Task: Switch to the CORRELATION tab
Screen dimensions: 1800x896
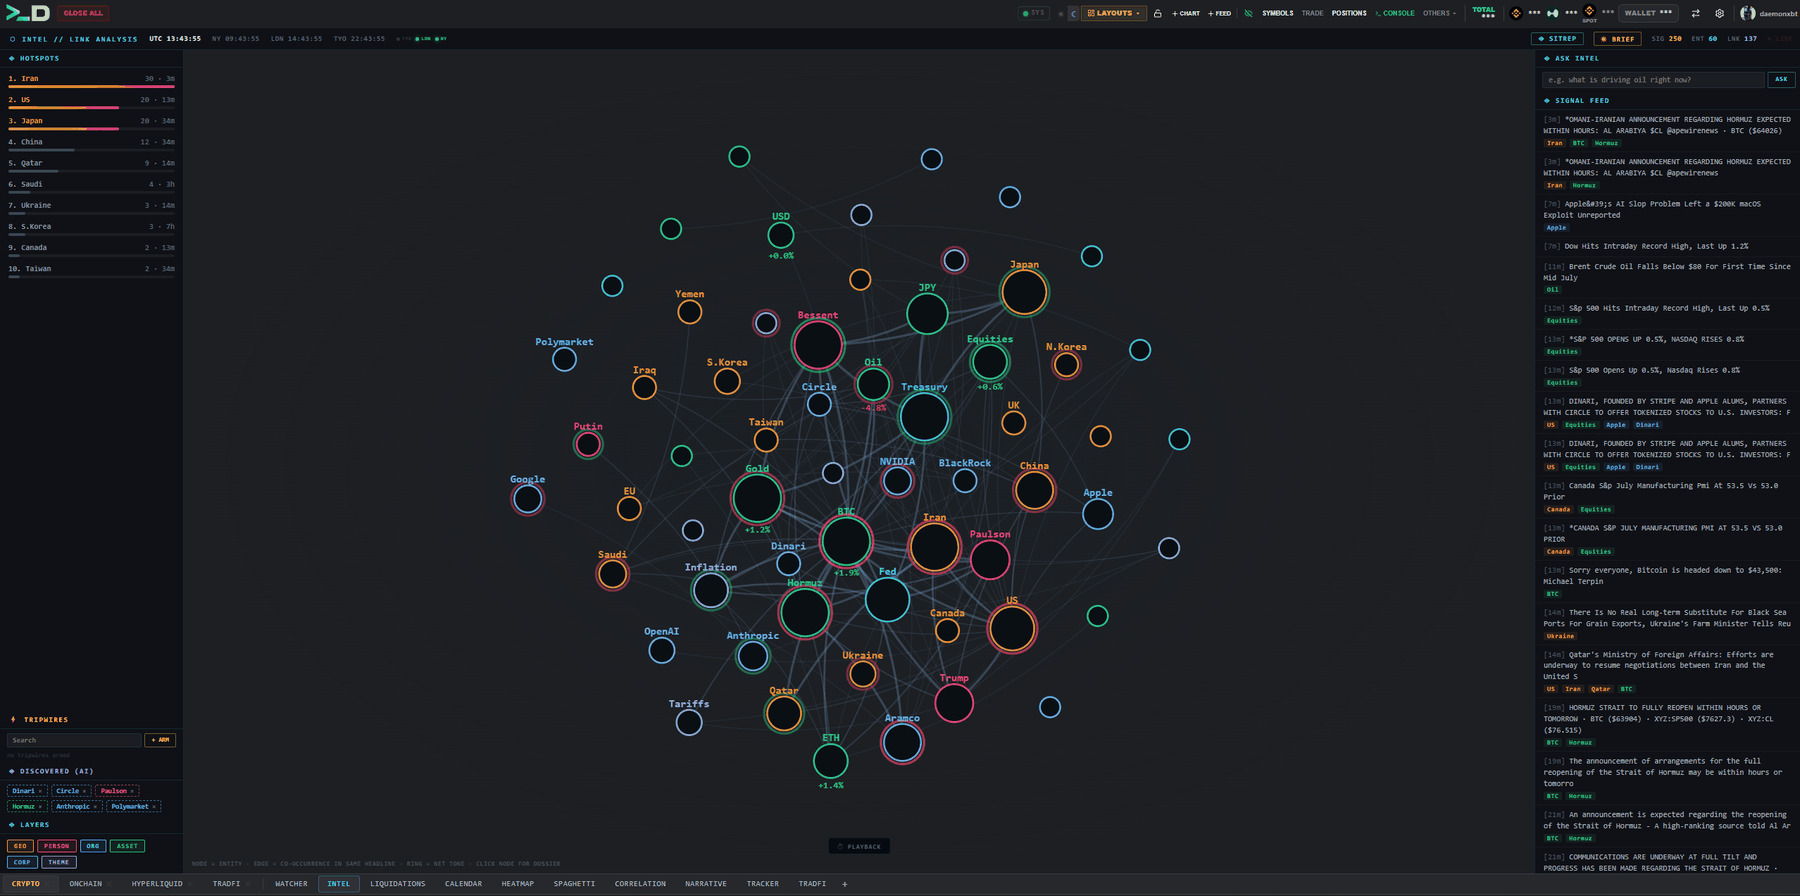Action: [x=640, y=884]
